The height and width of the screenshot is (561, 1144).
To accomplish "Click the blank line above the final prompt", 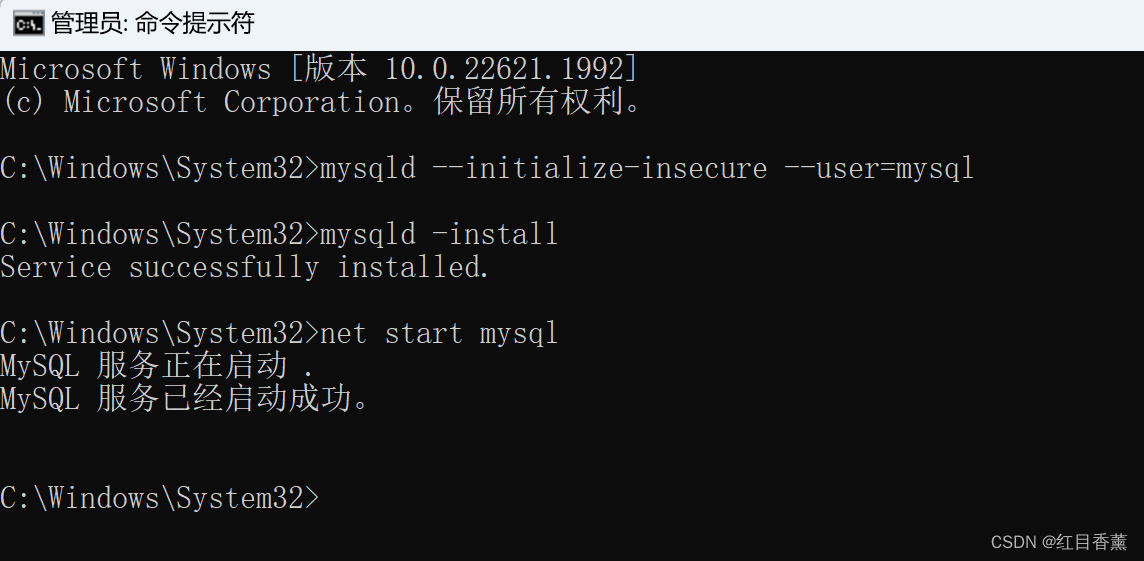I will 572,465.
